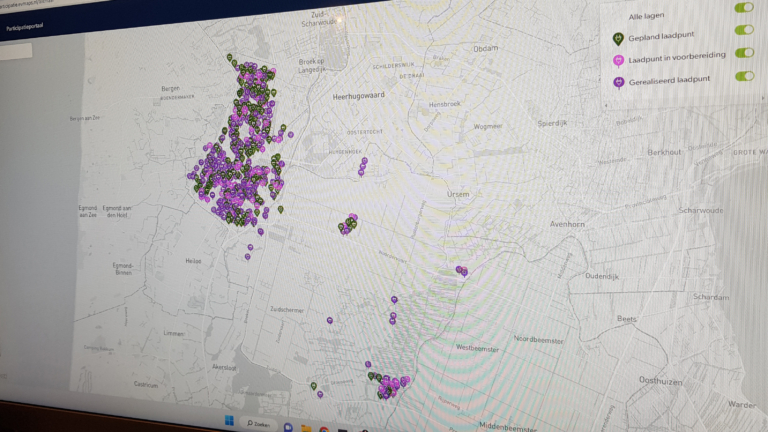Viewport: 768px width, 432px height.
Task: Click the green marker near Akersloot lake
Action: pyautogui.click(x=313, y=386)
